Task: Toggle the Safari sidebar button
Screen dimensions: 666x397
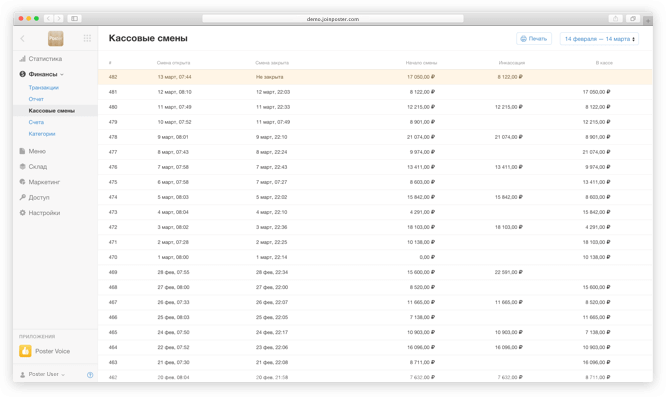Action: pos(74,18)
